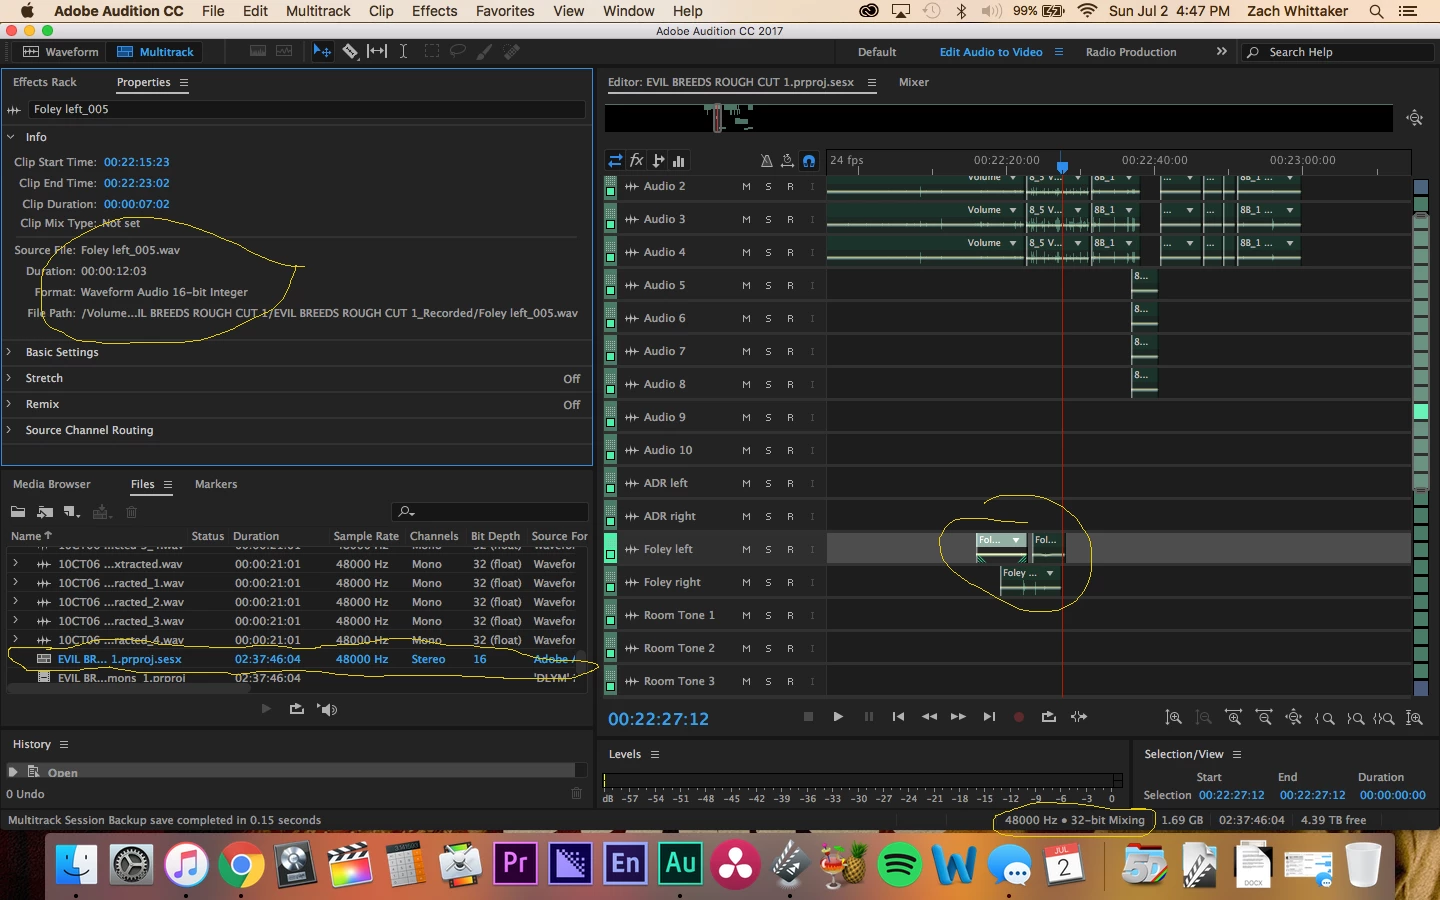Image resolution: width=1440 pixels, height=900 pixels.
Task: Click the New File icon in Files panel
Action: (71, 512)
